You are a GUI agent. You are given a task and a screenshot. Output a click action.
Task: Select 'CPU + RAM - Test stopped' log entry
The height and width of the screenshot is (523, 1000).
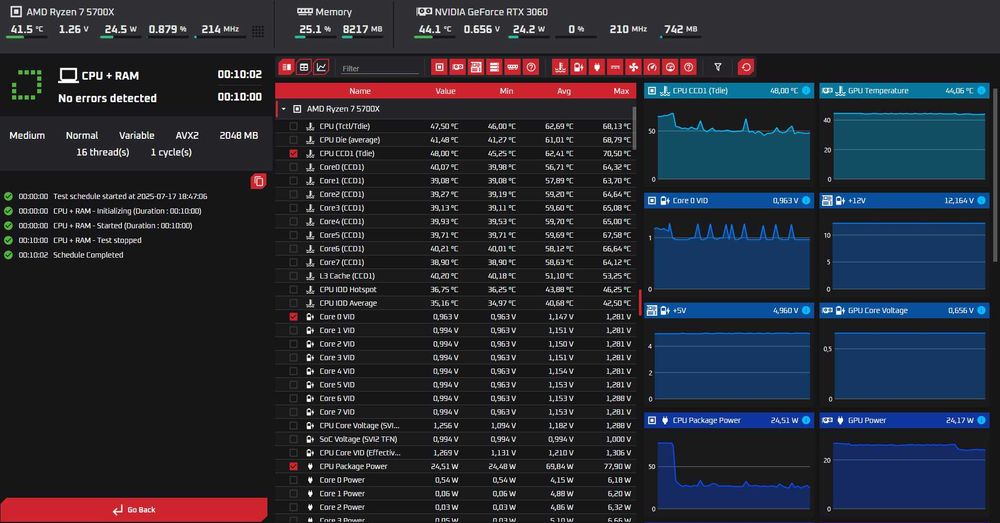click(97, 240)
